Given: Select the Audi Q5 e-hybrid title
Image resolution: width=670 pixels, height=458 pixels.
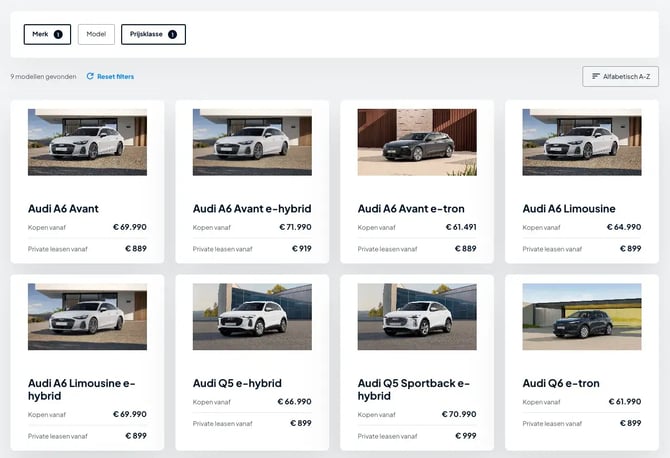Looking at the screenshot, I should 237,383.
